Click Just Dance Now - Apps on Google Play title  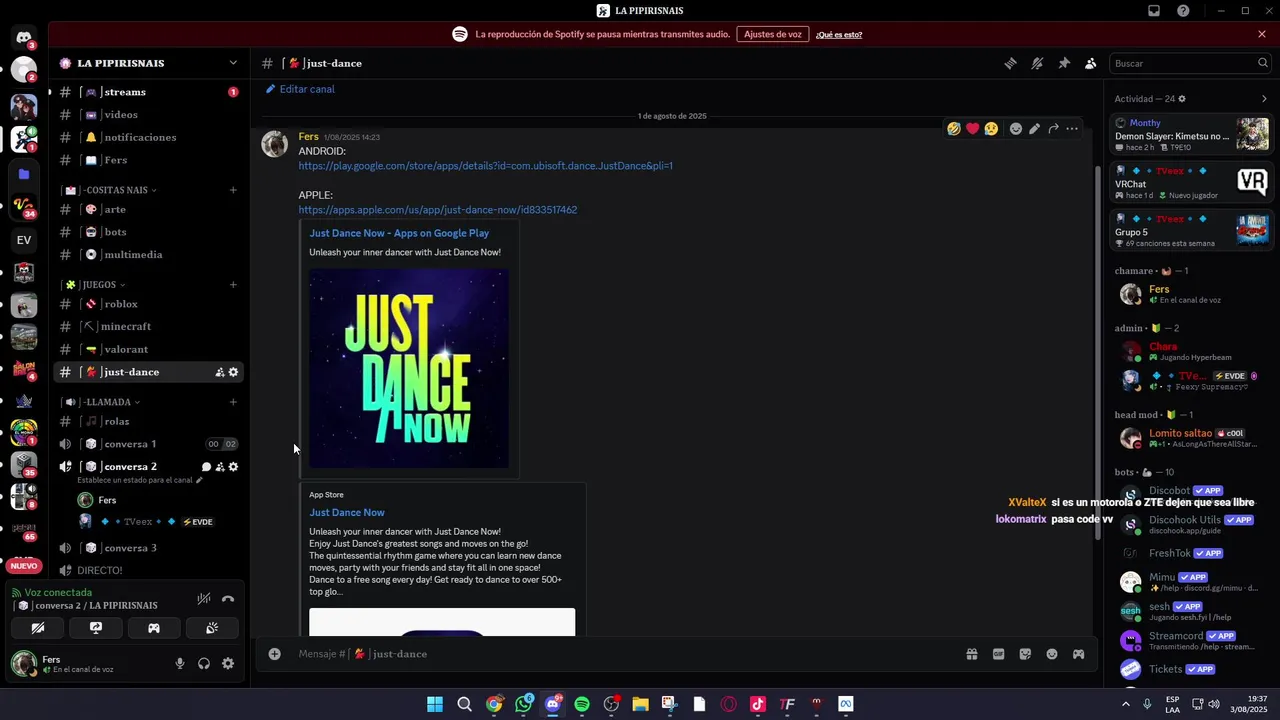tap(399, 233)
